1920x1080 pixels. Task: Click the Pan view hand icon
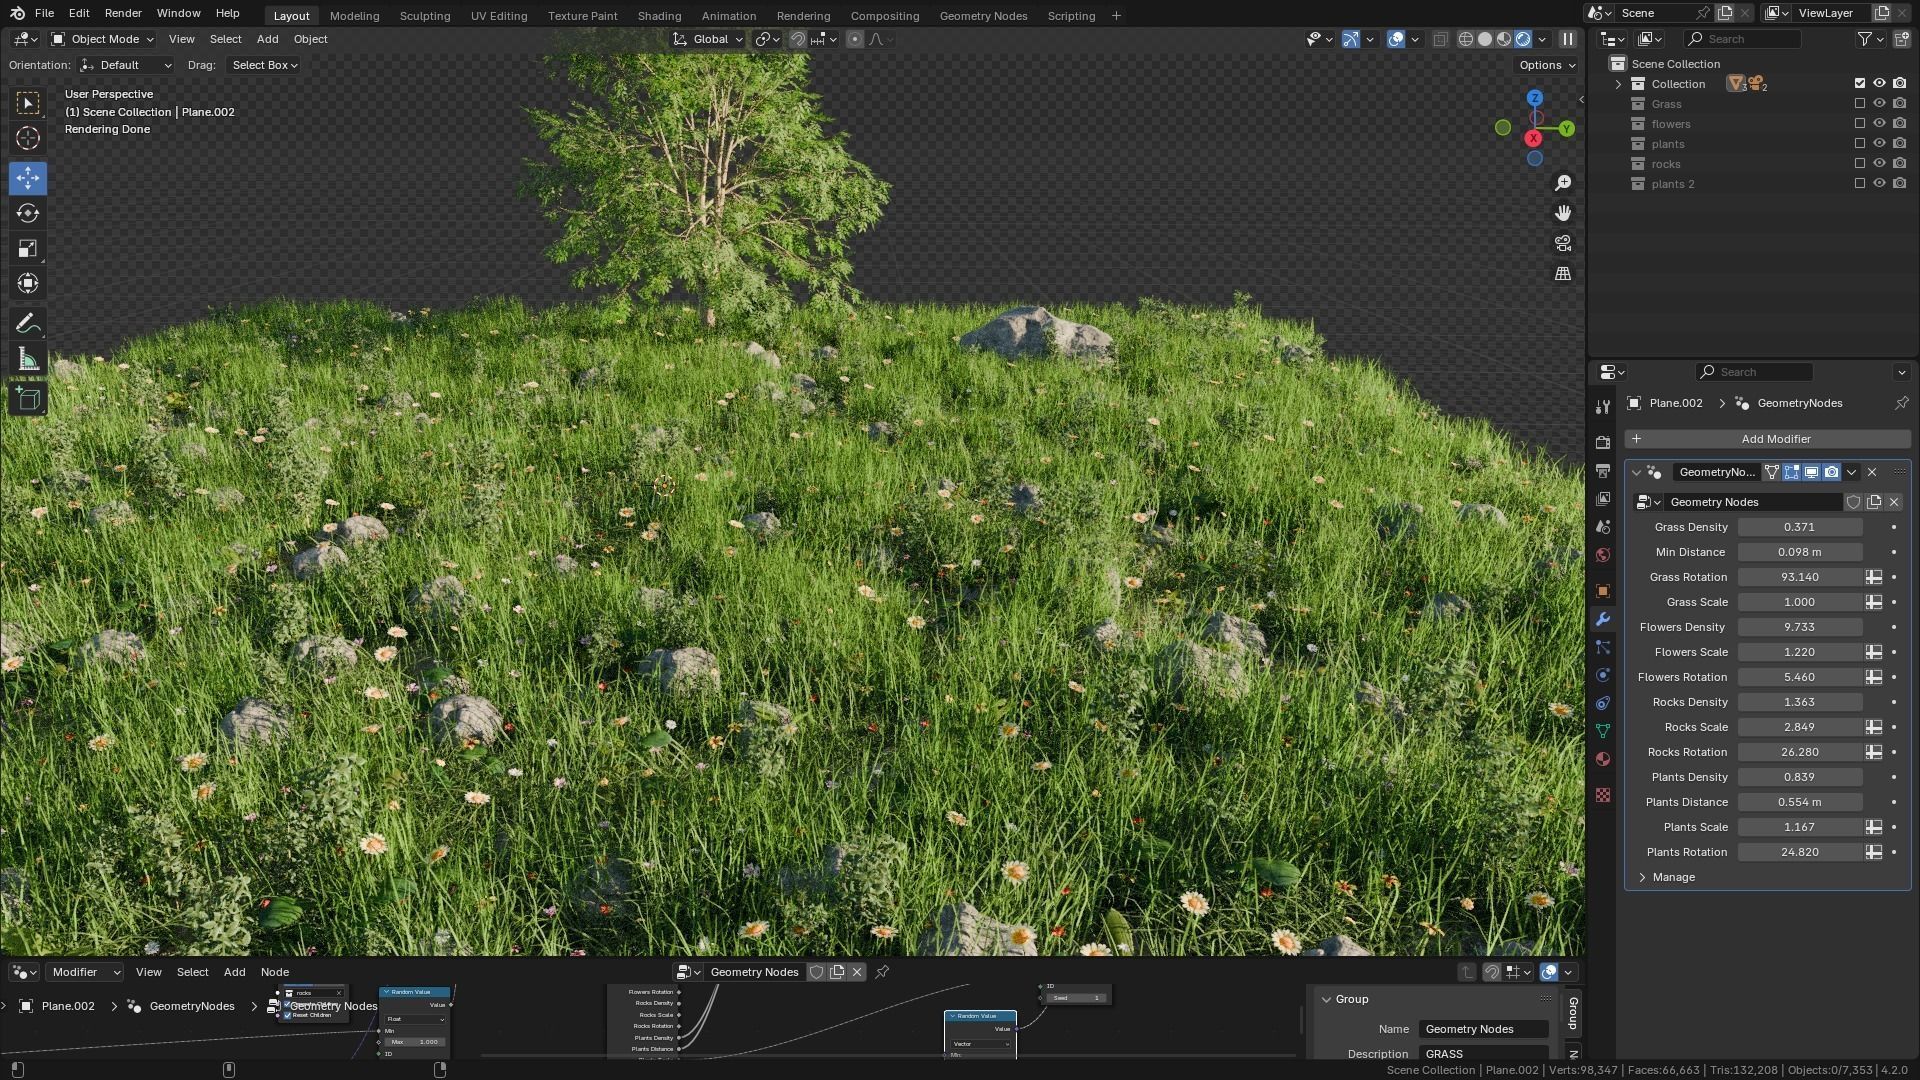pos(1563,213)
